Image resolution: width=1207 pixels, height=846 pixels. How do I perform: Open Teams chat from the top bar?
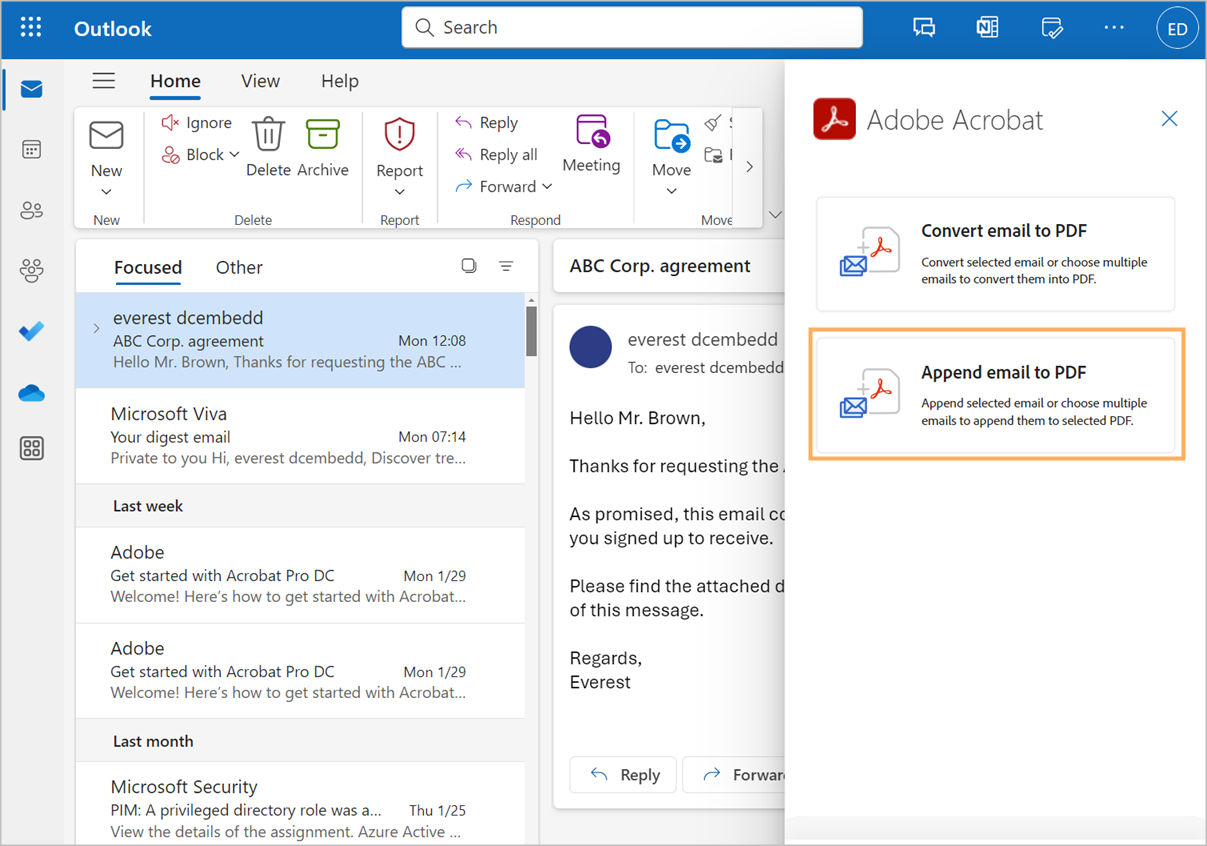[x=924, y=28]
